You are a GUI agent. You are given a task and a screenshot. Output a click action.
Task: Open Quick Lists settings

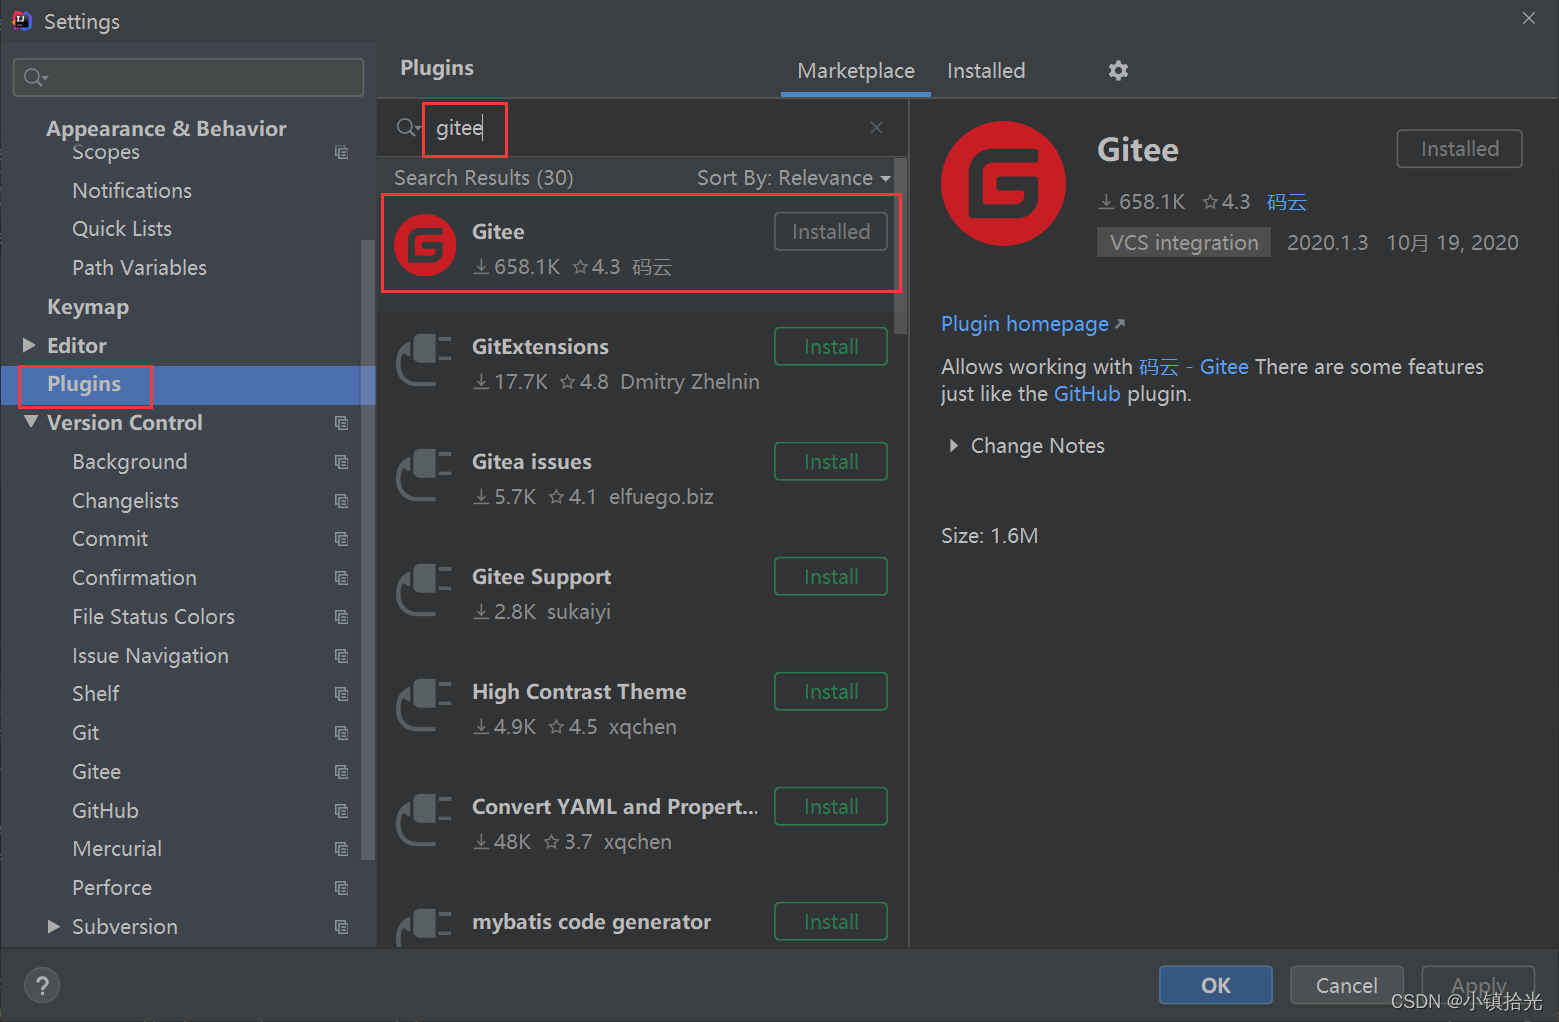click(x=122, y=229)
